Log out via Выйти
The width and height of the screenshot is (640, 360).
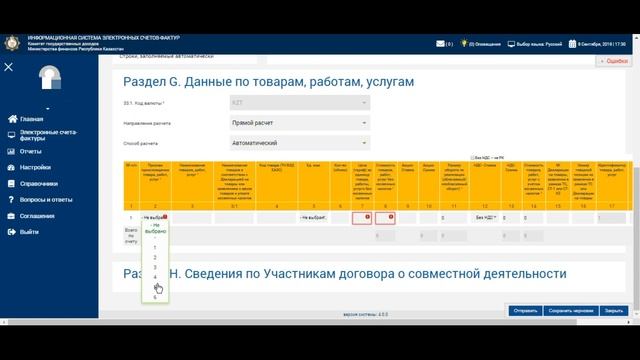tap(29, 232)
